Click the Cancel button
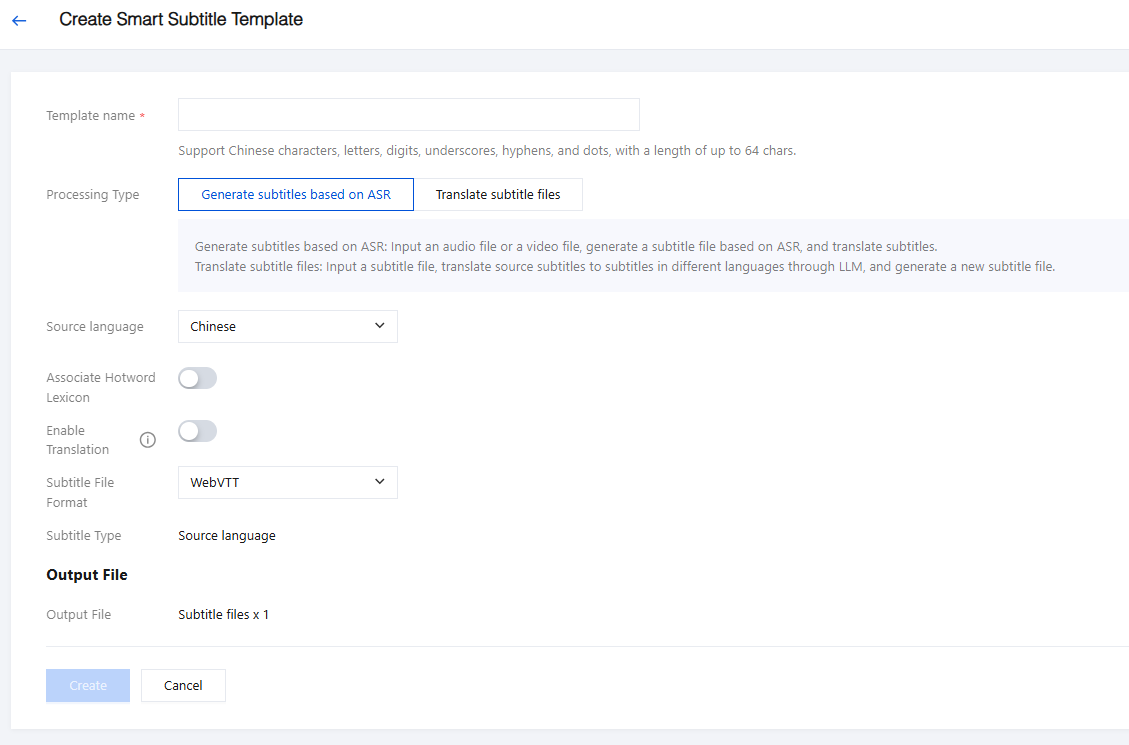 [x=183, y=685]
